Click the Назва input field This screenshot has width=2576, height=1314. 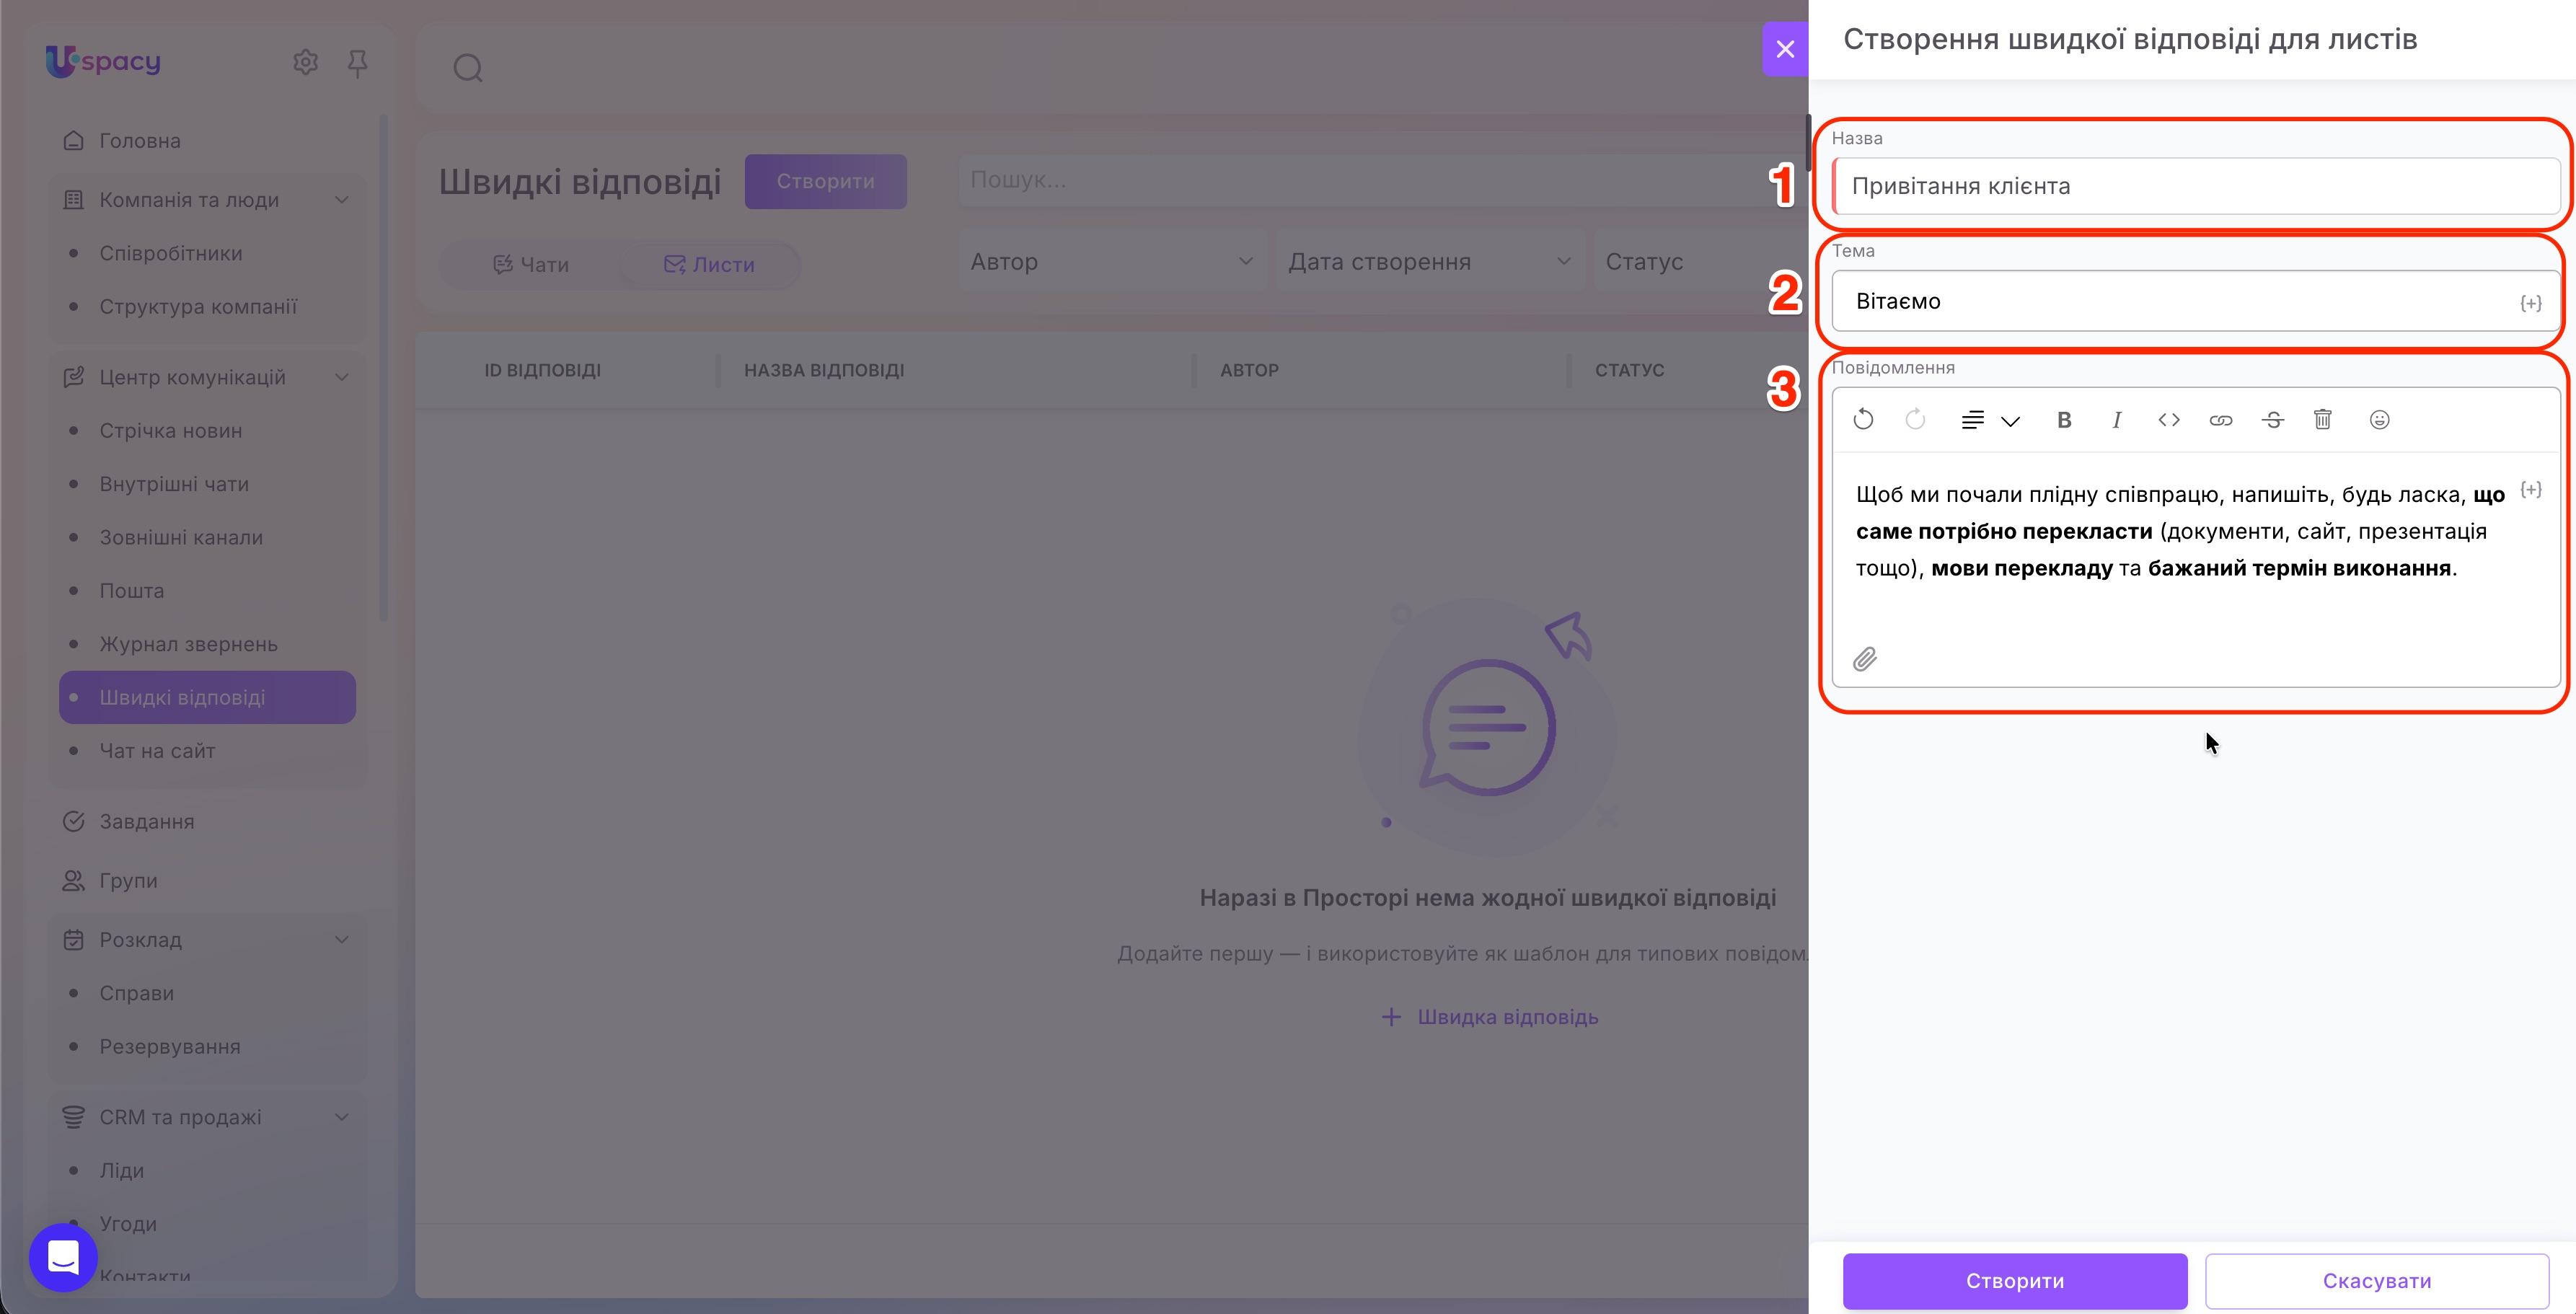click(2196, 186)
